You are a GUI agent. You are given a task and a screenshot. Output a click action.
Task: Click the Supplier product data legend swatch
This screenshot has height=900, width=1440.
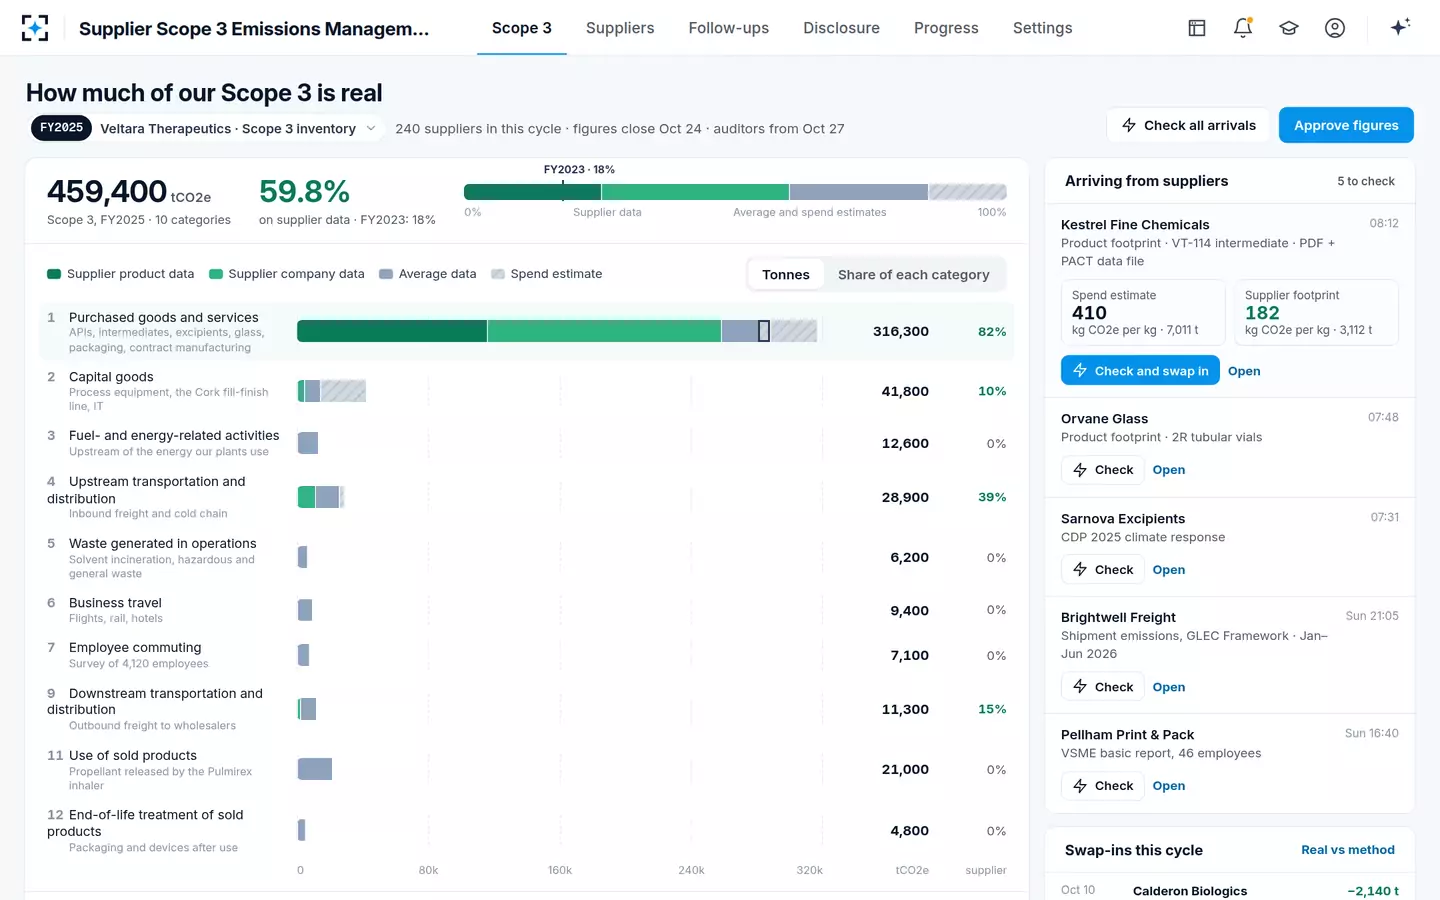point(54,274)
